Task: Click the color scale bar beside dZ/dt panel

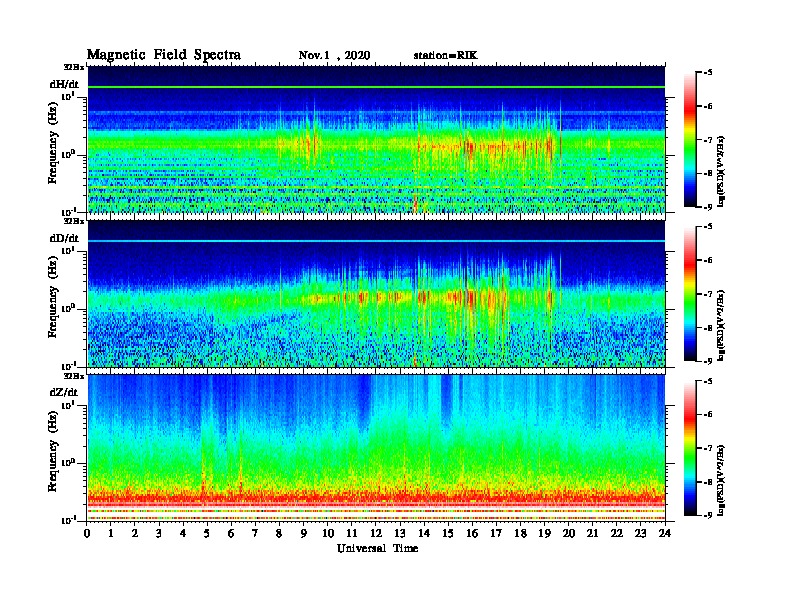Action: coord(690,448)
